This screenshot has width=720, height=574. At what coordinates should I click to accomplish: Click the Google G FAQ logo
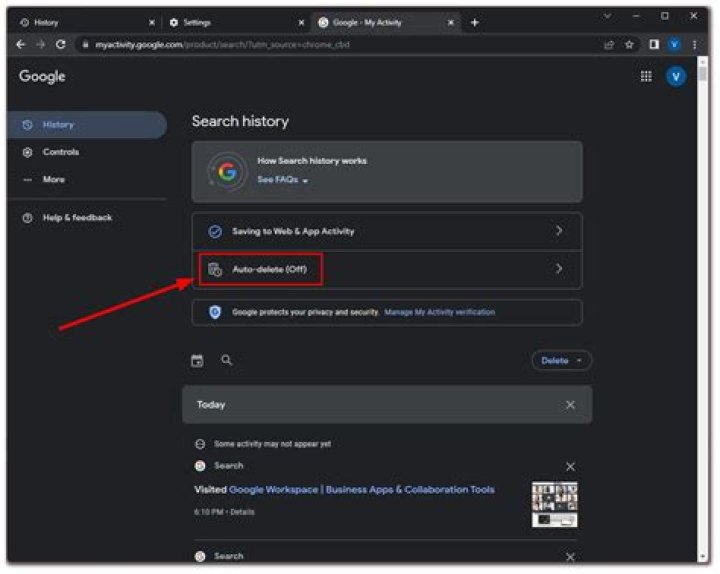[227, 172]
